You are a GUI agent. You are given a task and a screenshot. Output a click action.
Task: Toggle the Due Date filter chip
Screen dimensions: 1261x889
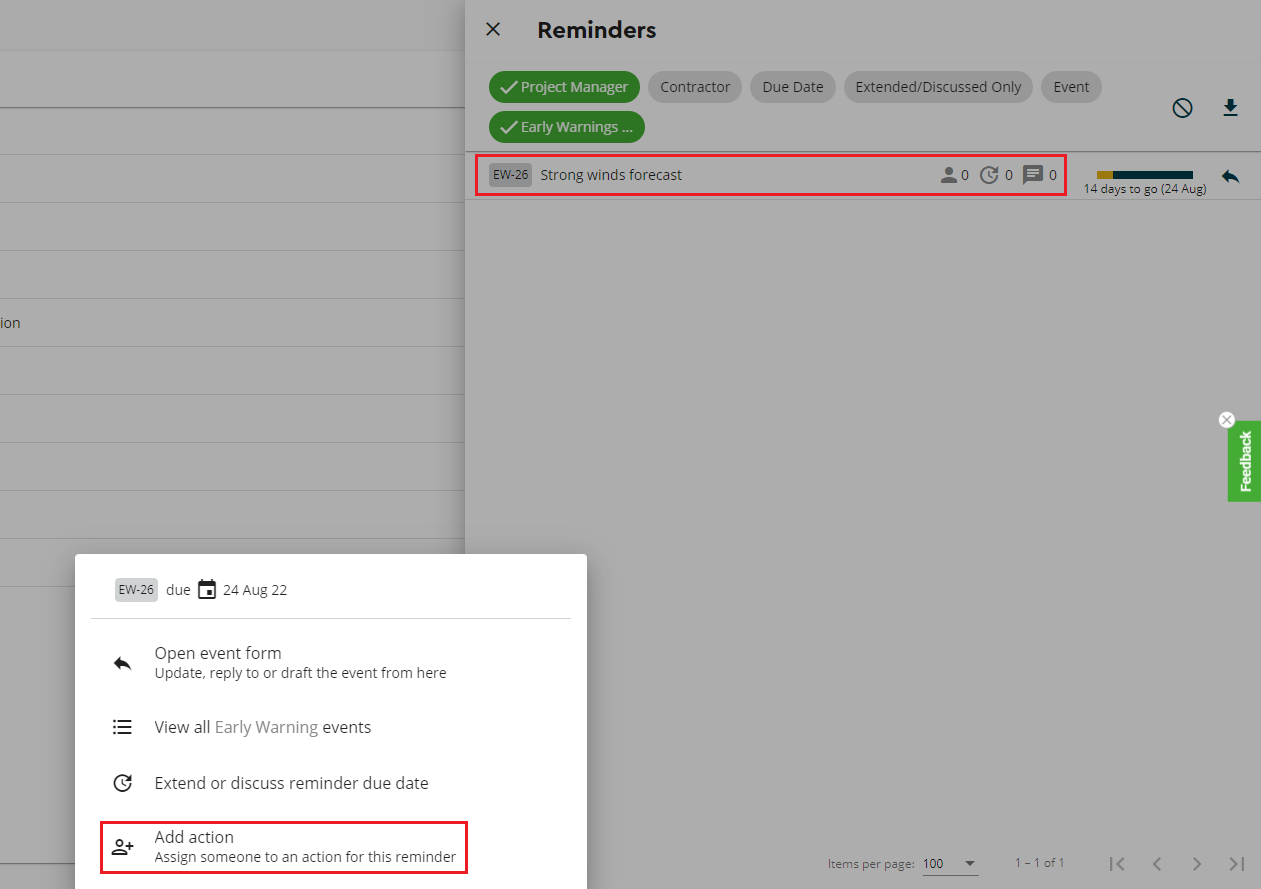792,87
